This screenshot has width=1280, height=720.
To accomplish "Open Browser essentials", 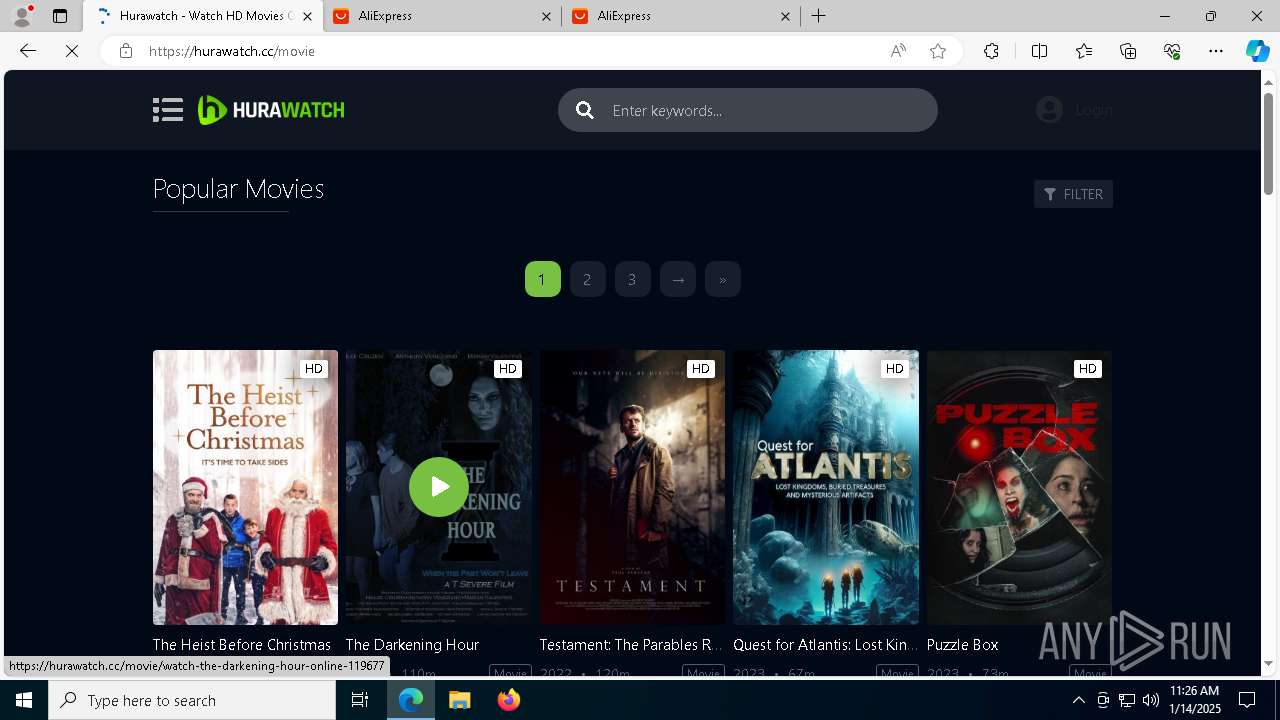I will 1172,51.
